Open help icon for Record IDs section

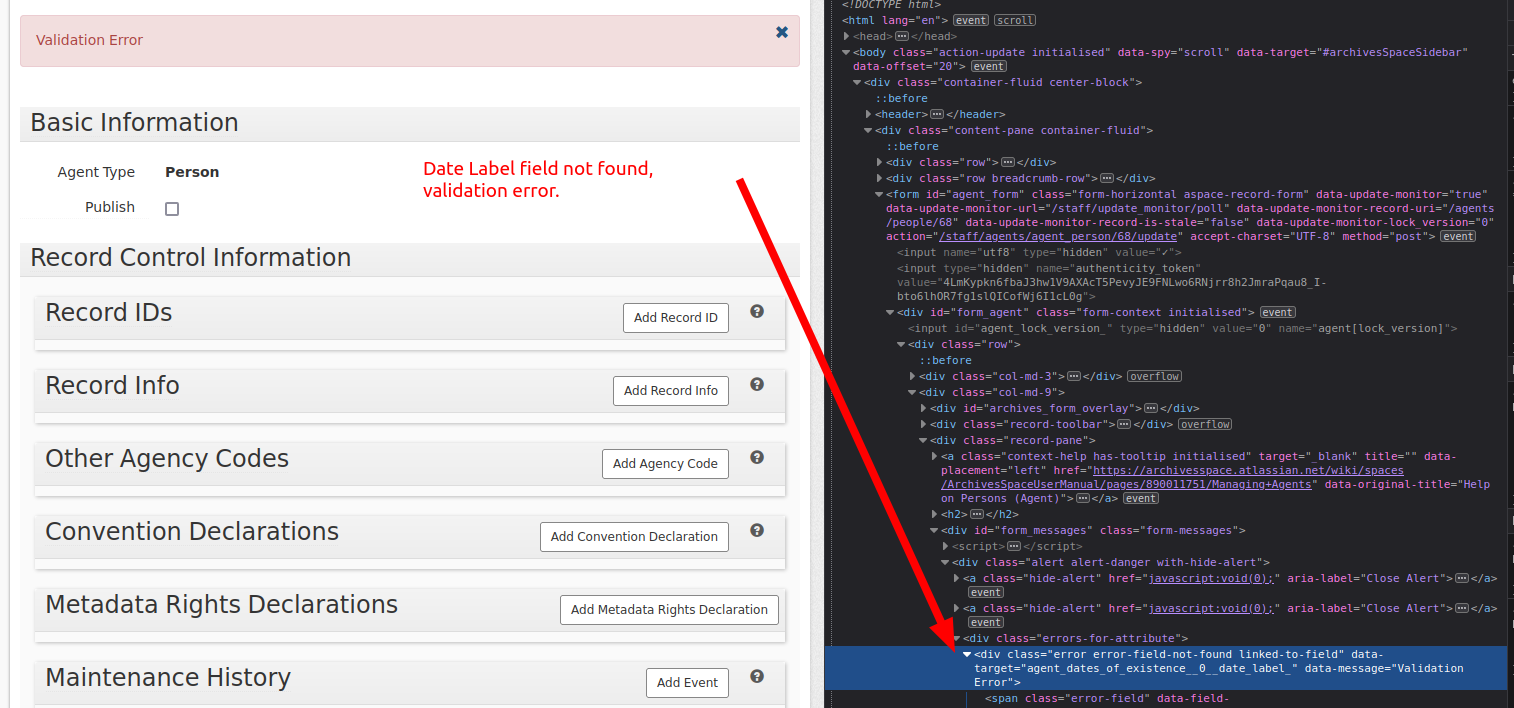click(x=757, y=311)
